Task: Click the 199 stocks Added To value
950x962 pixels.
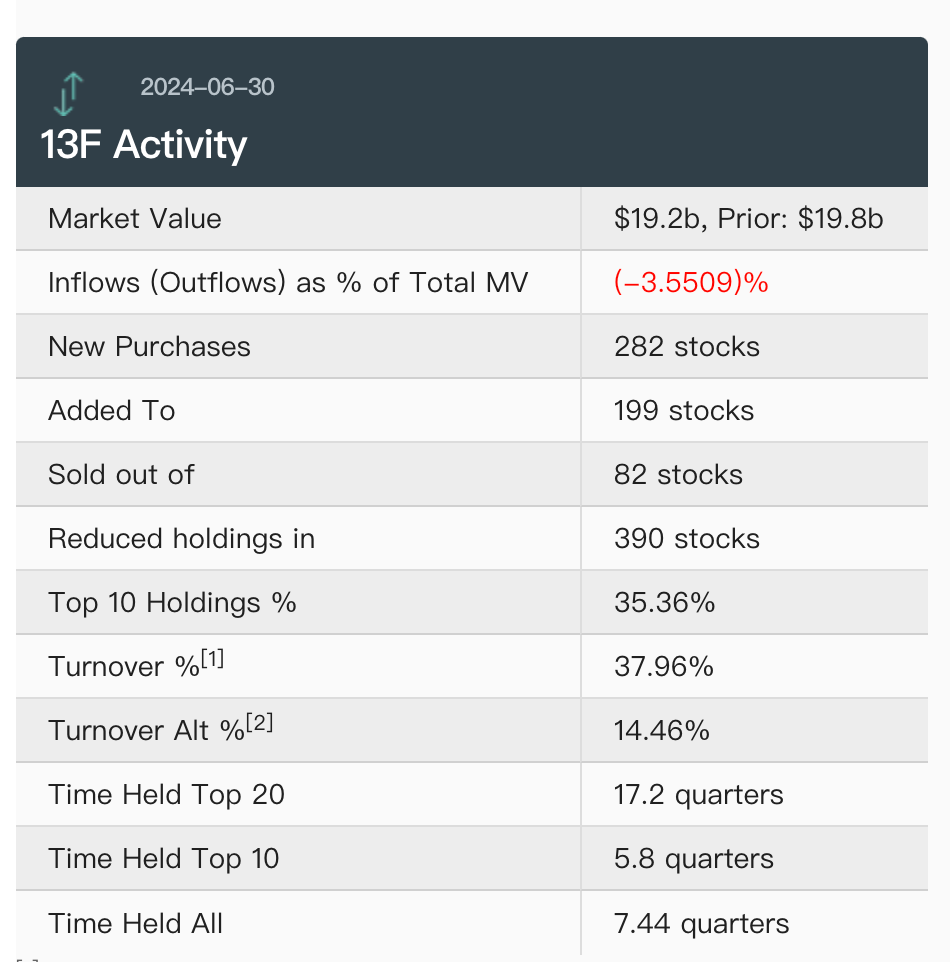Action: click(x=684, y=411)
